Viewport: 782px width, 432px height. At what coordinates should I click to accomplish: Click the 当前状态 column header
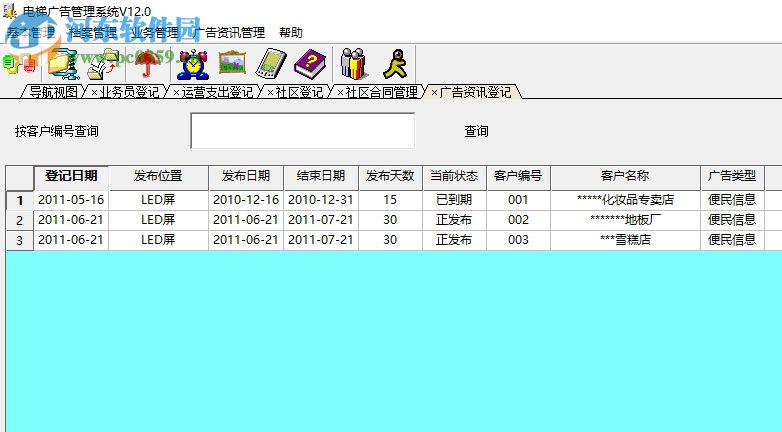454,176
